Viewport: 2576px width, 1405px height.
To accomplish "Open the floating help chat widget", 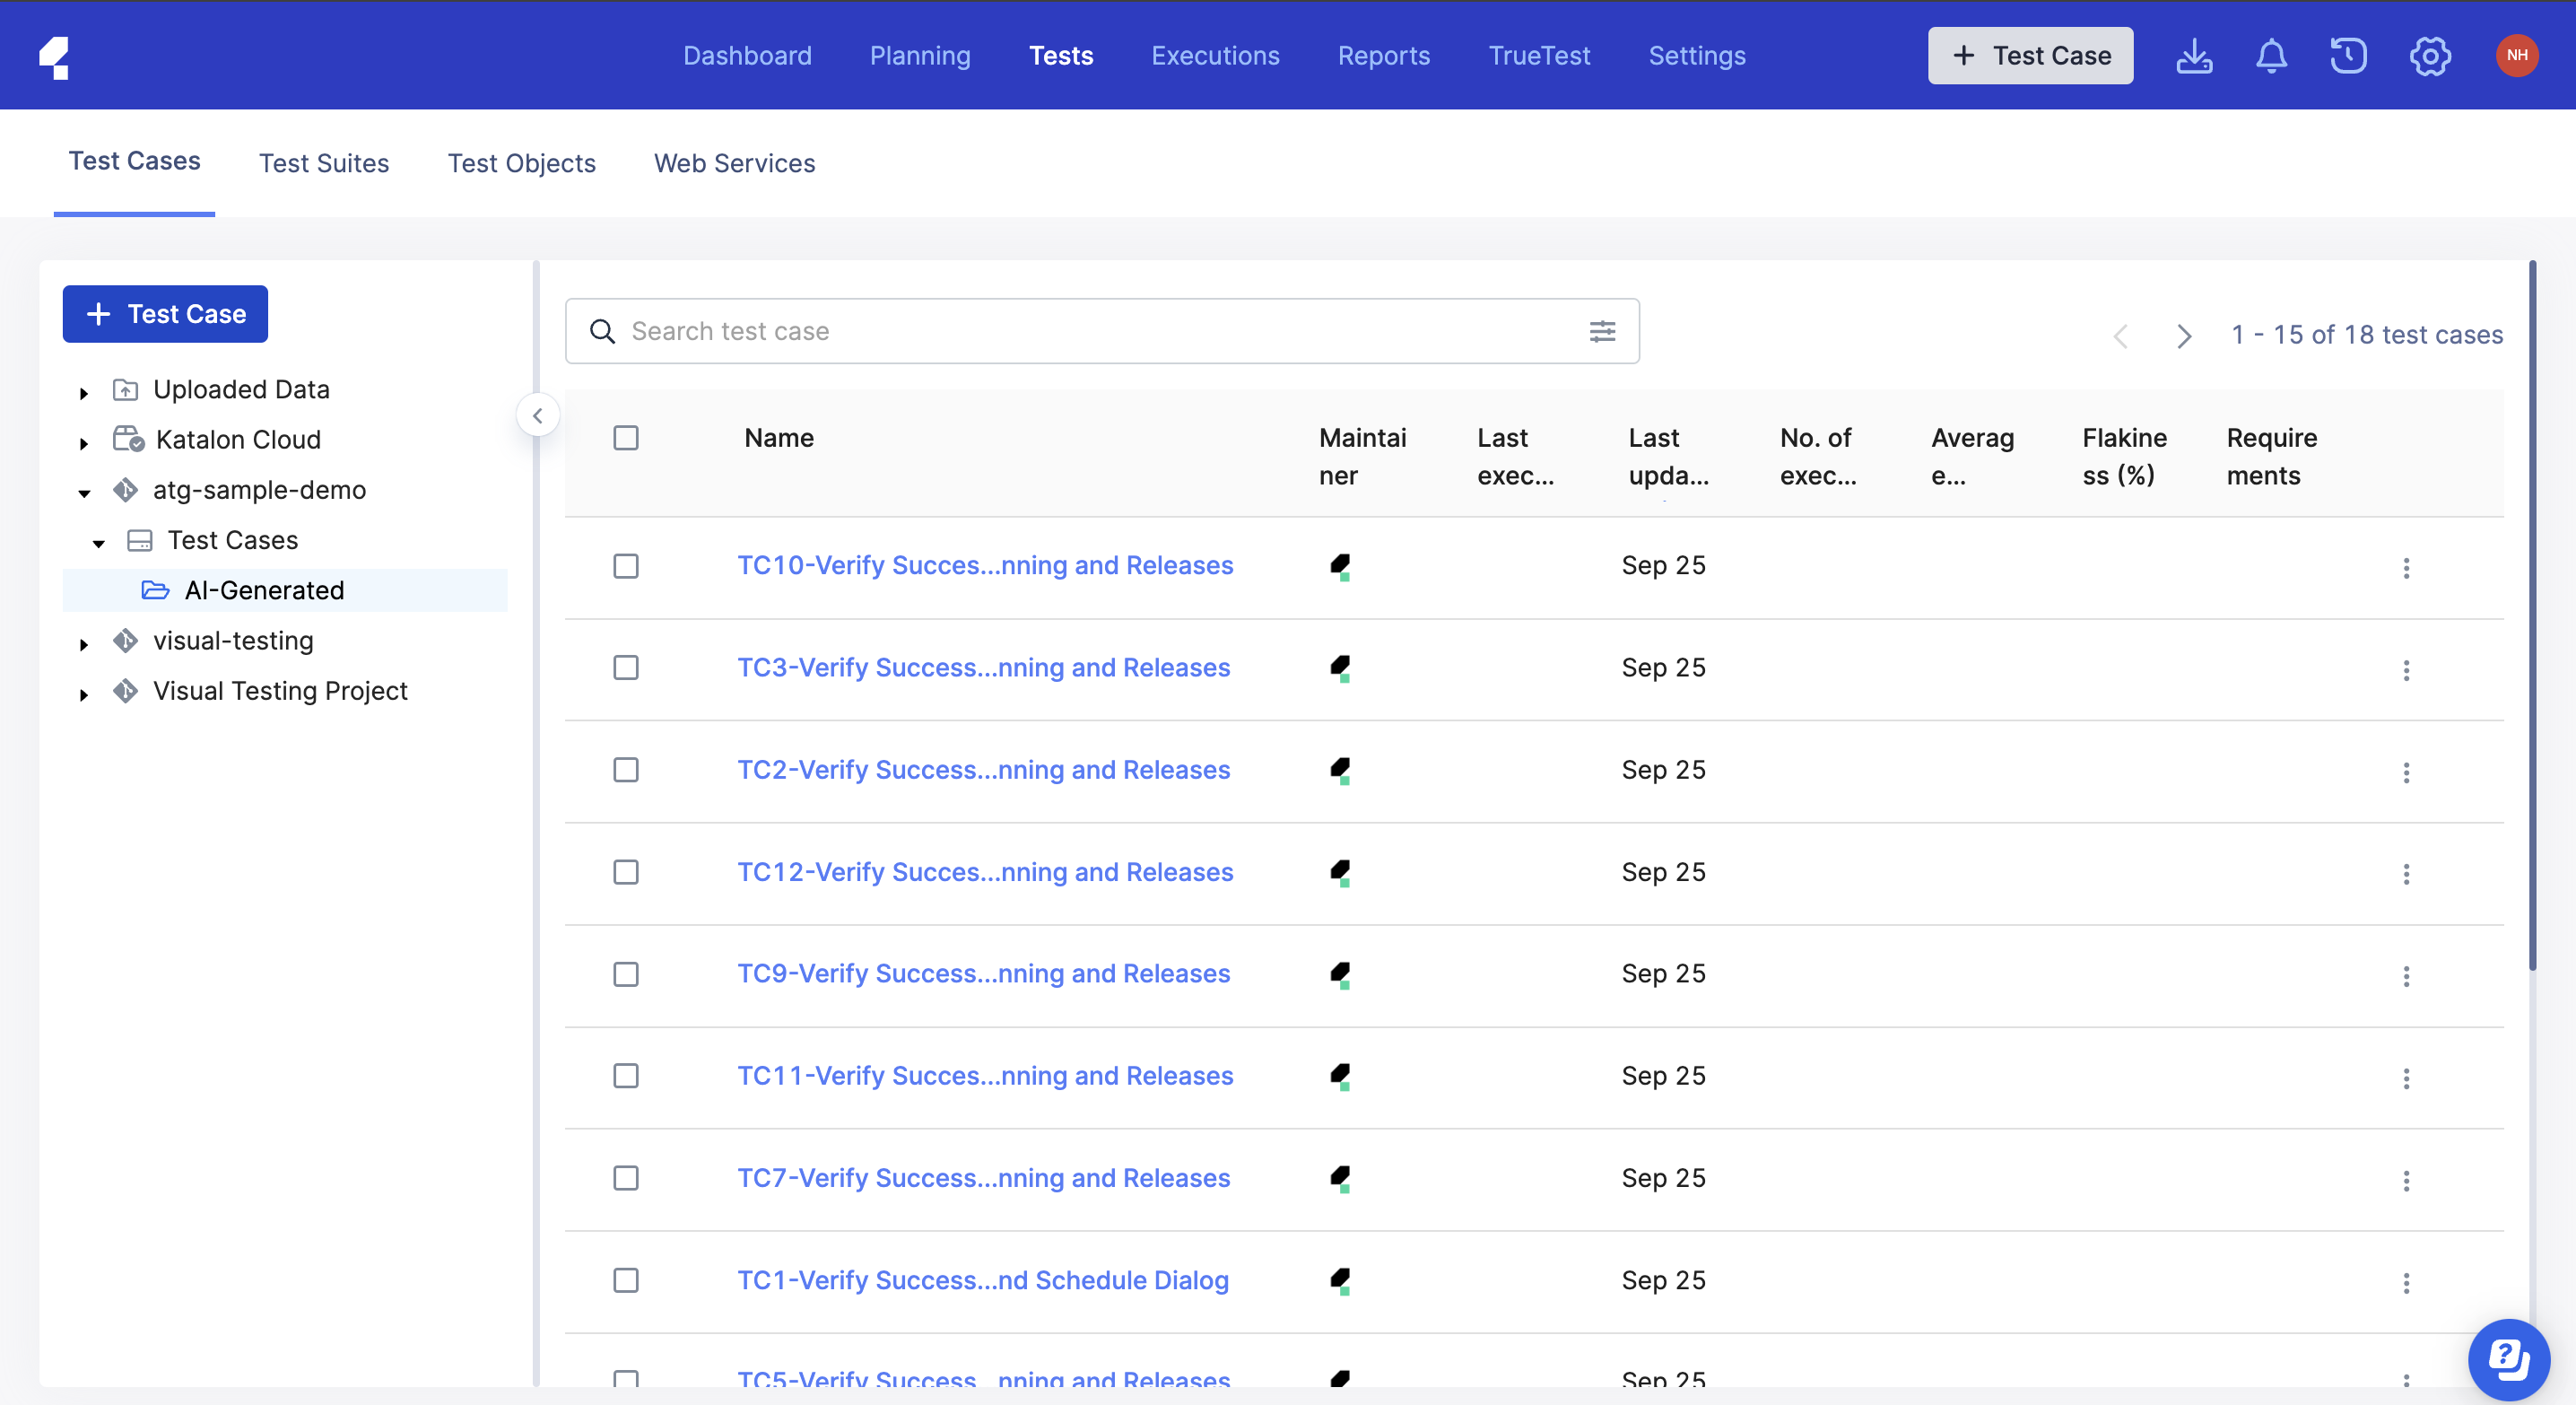I will click(x=2508, y=1358).
